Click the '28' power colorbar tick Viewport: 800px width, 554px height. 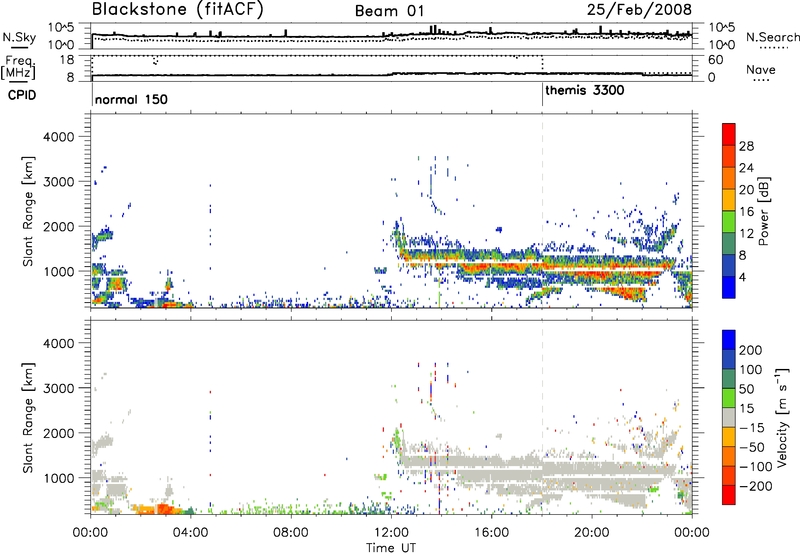tap(746, 146)
